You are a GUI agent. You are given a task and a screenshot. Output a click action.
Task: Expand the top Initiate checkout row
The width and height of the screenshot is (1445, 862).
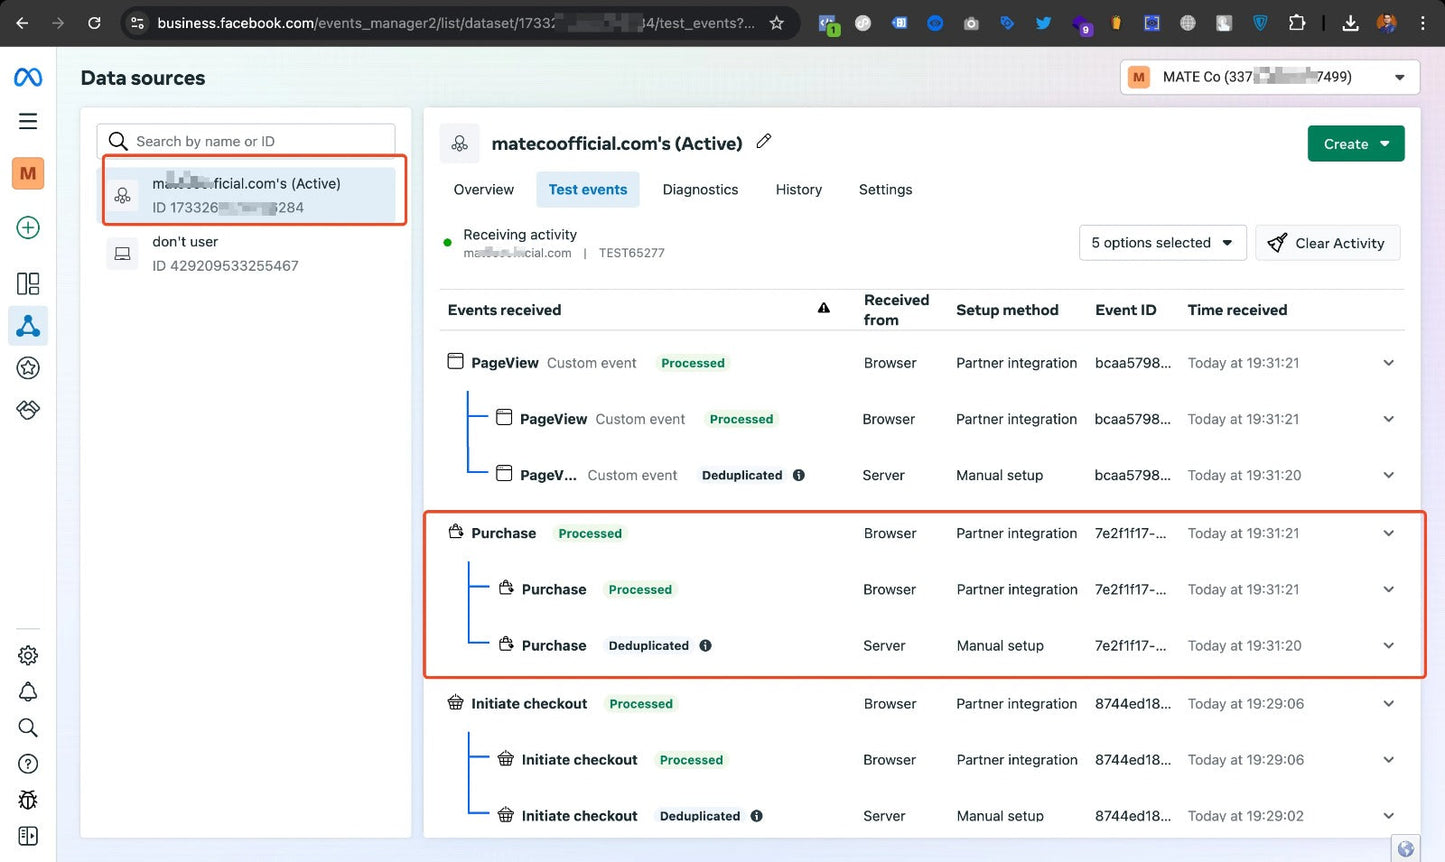tap(1388, 704)
